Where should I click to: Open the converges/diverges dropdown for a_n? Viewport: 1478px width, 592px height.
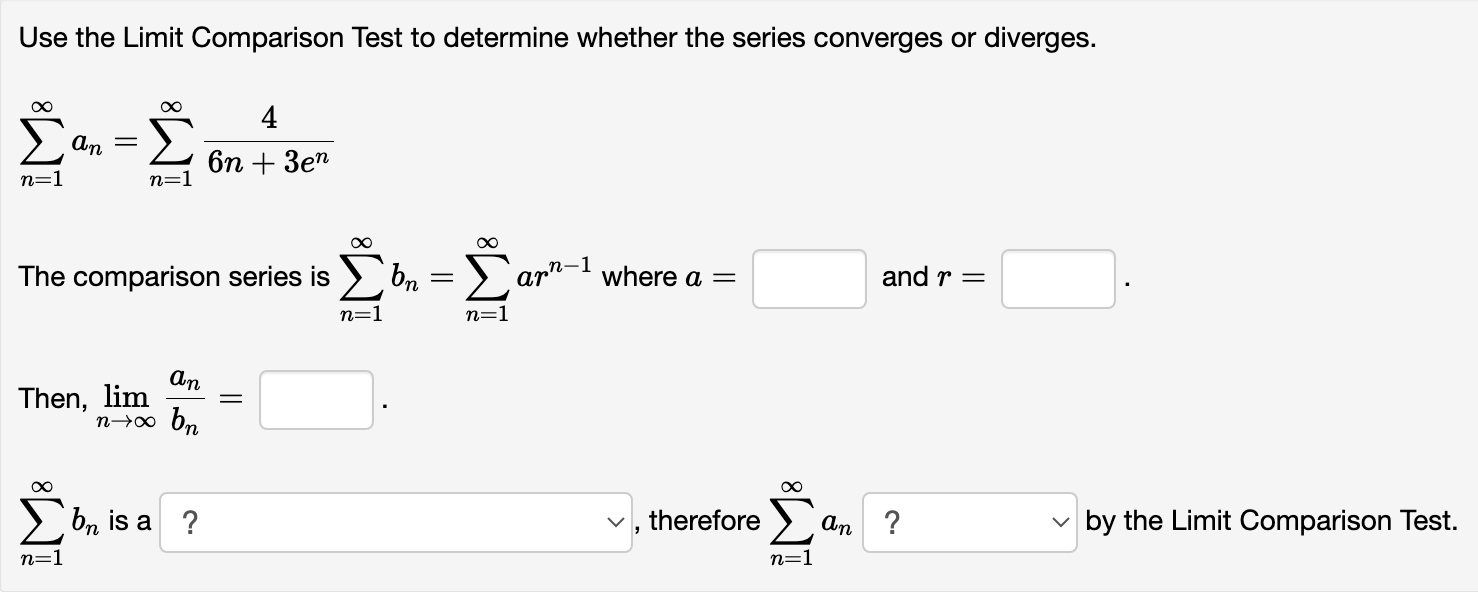[x=968, y=520]
